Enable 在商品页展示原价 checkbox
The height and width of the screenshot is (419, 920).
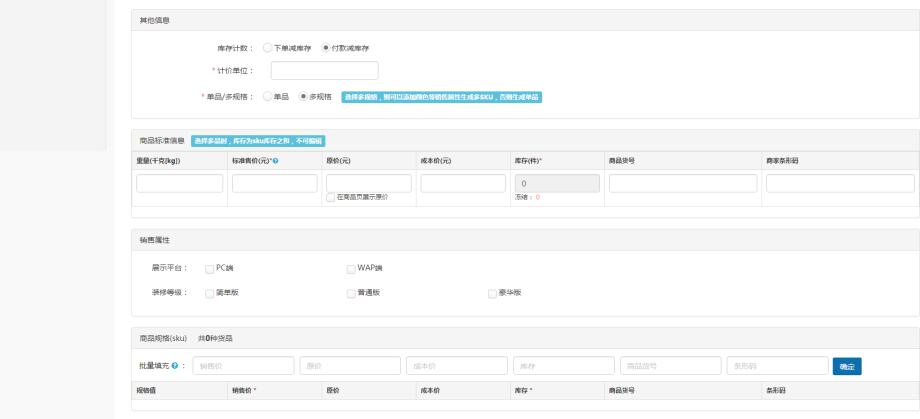click(x=331, y=198)
